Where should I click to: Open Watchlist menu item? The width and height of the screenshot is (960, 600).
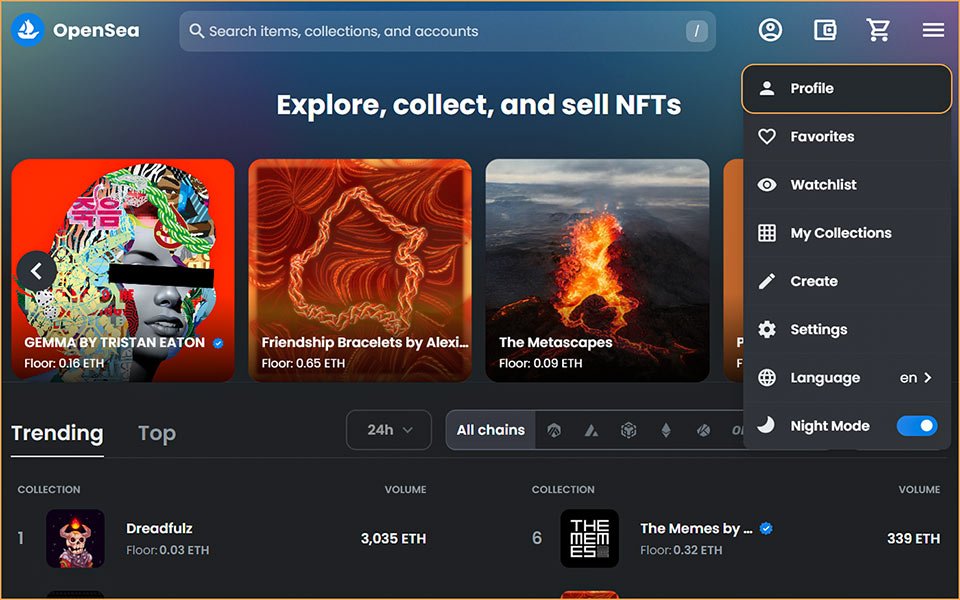point(847,184)
